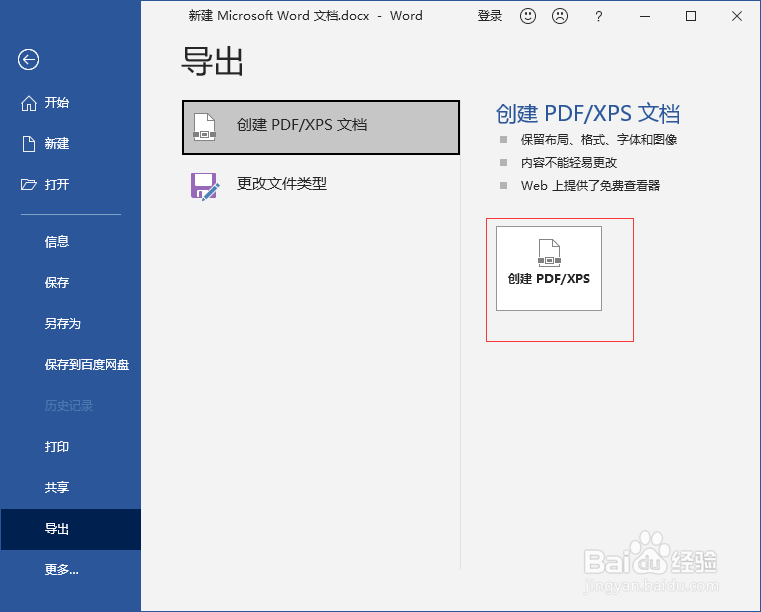Select the highlighted 导出 menu item

(x=70, y=529)
